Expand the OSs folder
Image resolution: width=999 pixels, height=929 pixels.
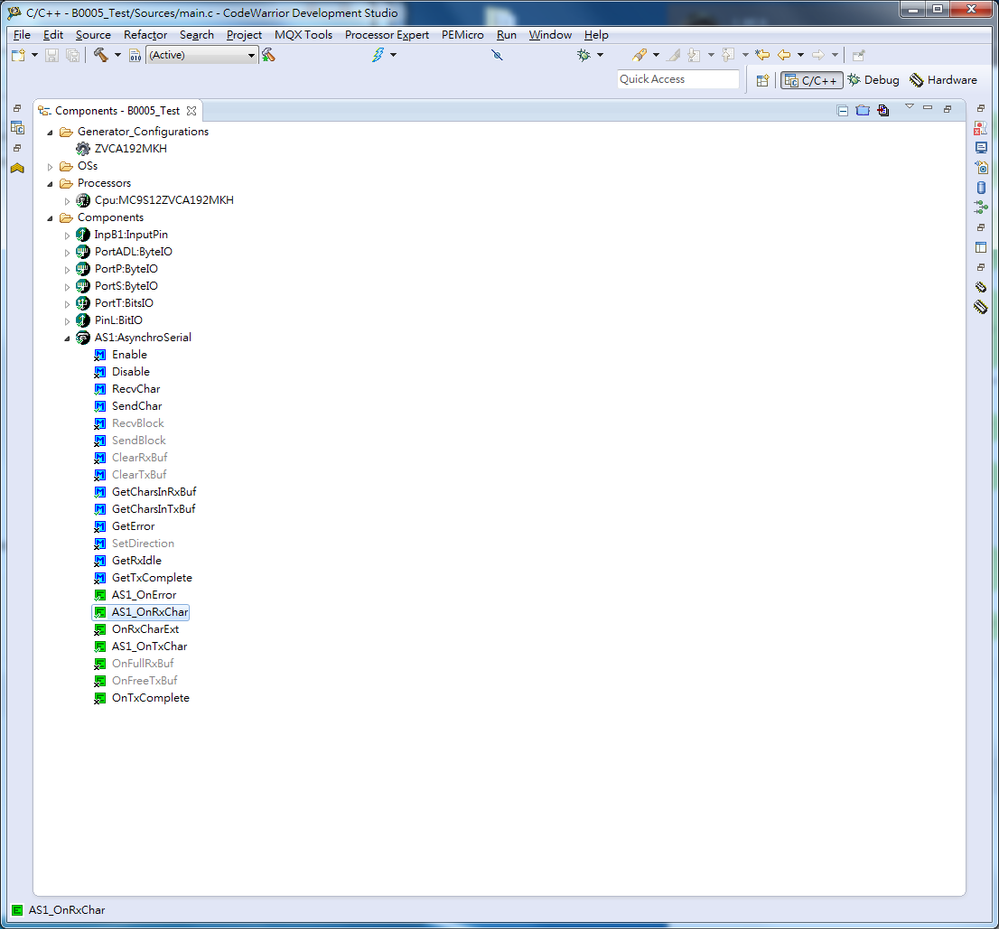(50, 167)
